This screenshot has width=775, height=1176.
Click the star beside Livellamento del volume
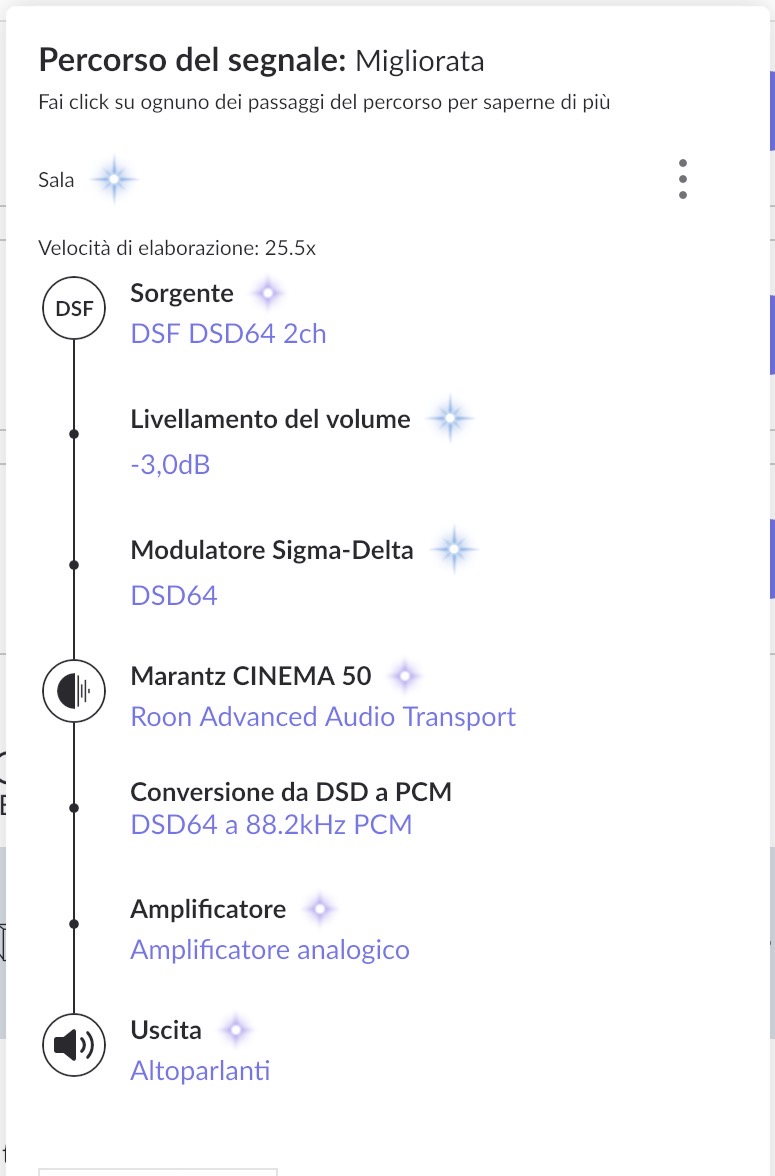449,419
